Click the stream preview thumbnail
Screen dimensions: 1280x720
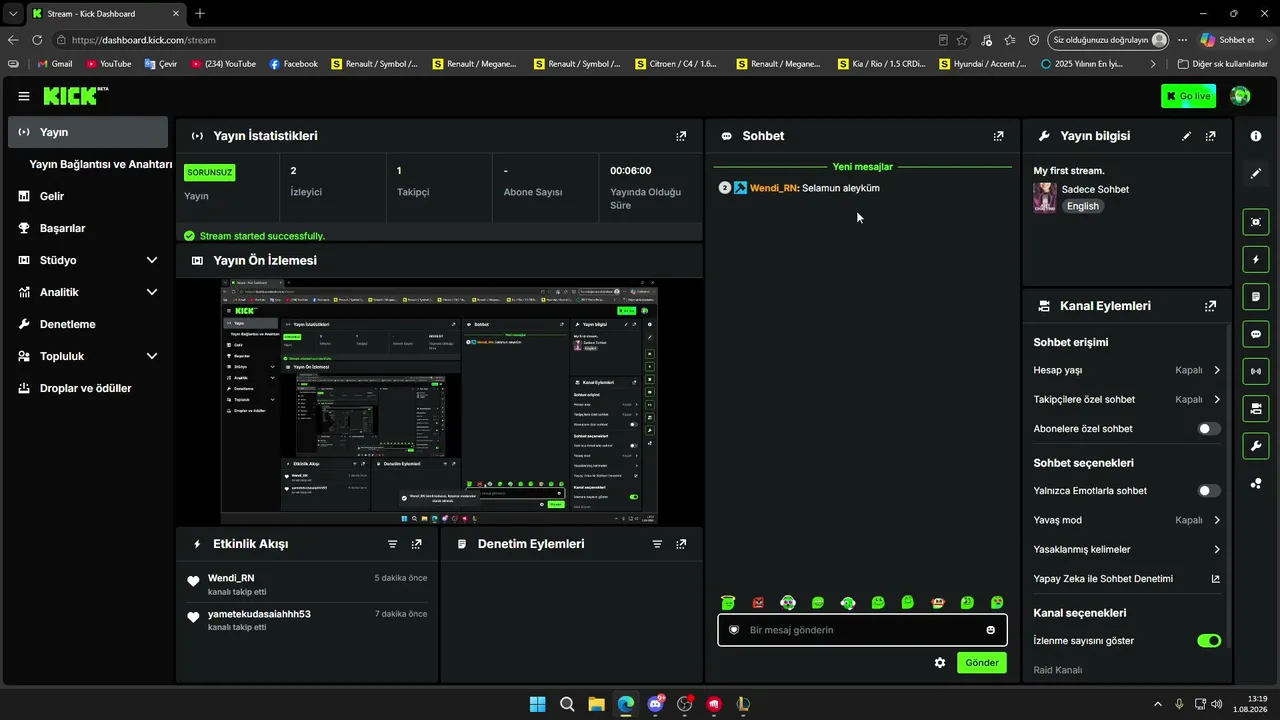(x=440, y=401)
